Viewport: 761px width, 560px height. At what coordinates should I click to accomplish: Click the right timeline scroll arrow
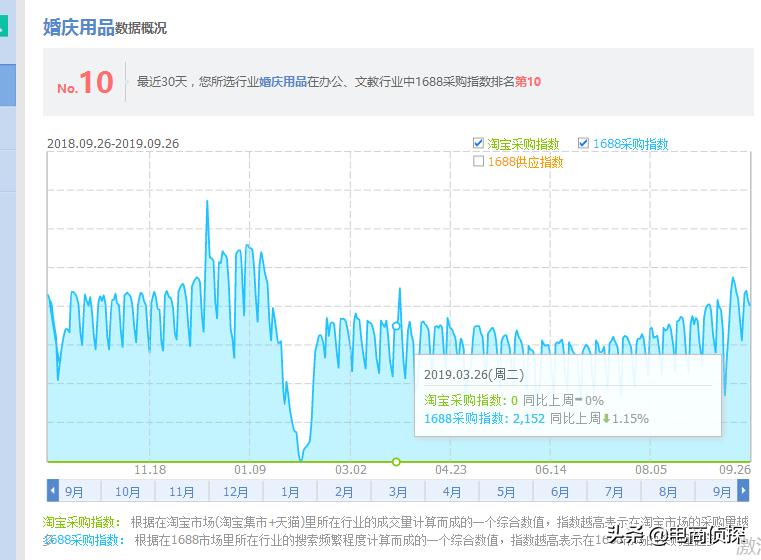pyautogui.click(x=743, y=491)
